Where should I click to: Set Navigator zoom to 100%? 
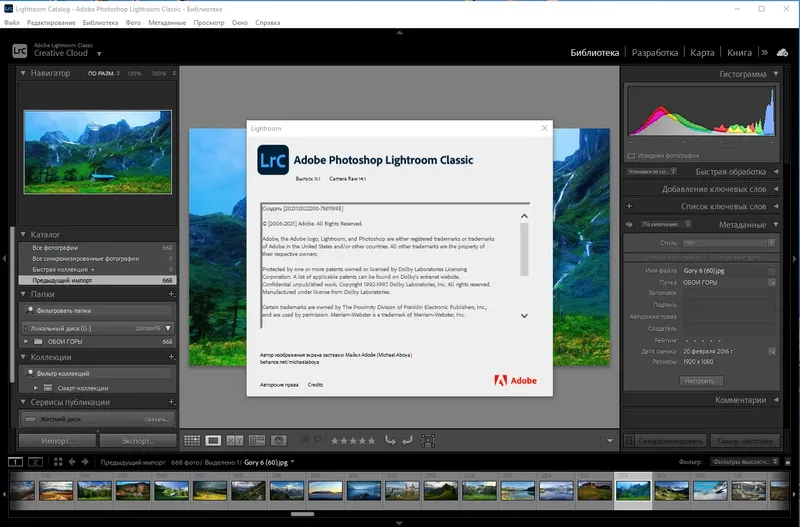coord(134,73)
